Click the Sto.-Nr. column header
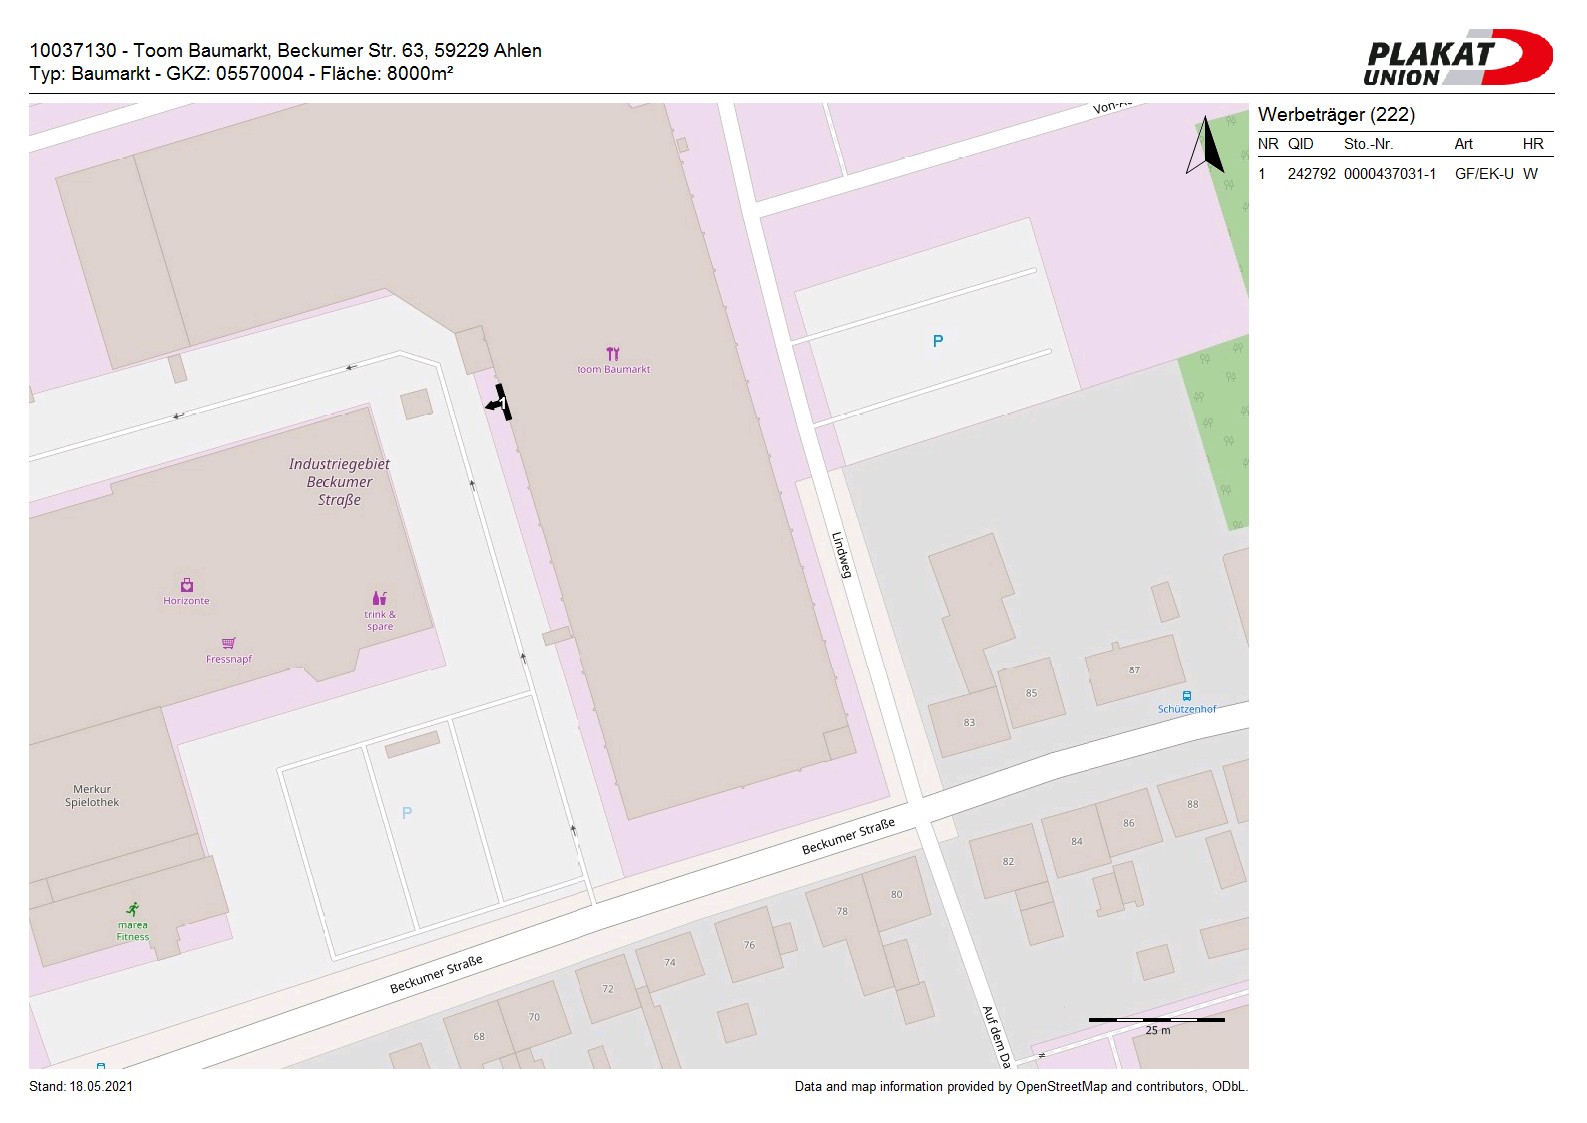This screenshot has width=1587, height=1123. coord(1368,144)
